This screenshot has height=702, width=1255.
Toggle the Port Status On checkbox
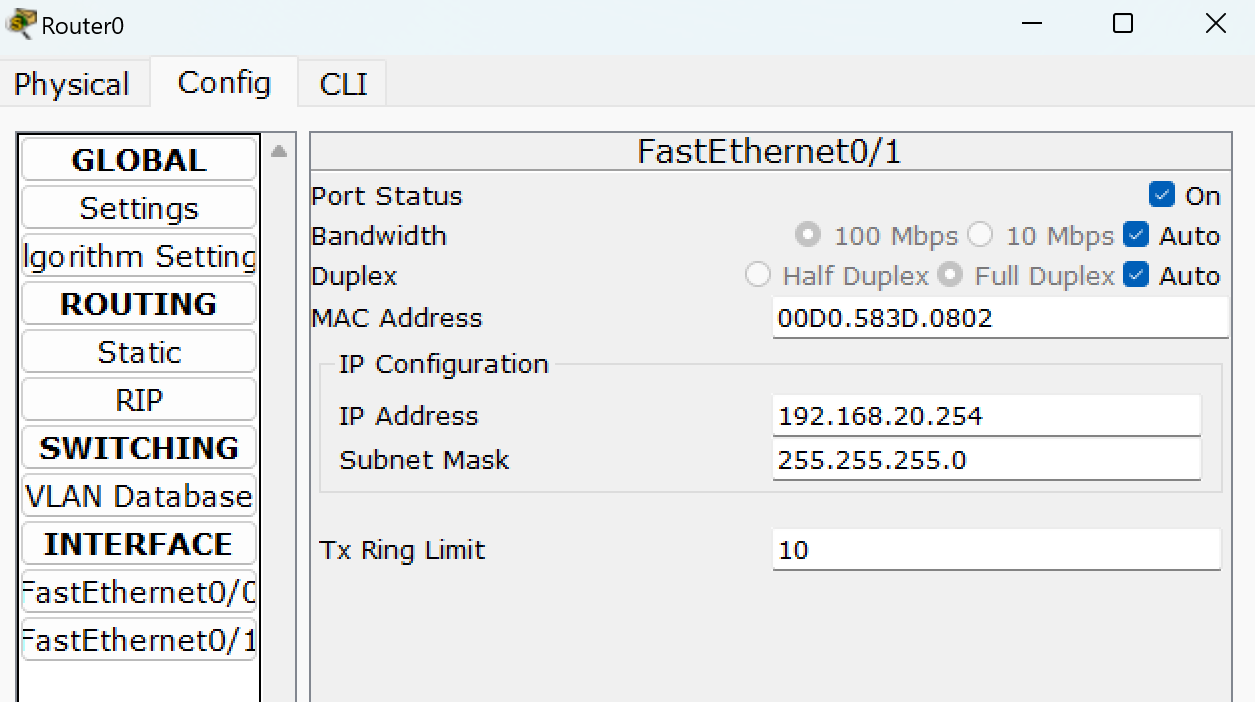(x=1162, y=195)
